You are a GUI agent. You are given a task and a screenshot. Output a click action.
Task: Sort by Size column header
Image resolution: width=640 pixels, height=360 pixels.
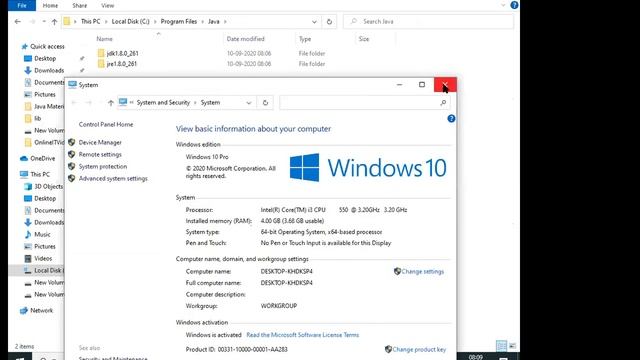364,39
